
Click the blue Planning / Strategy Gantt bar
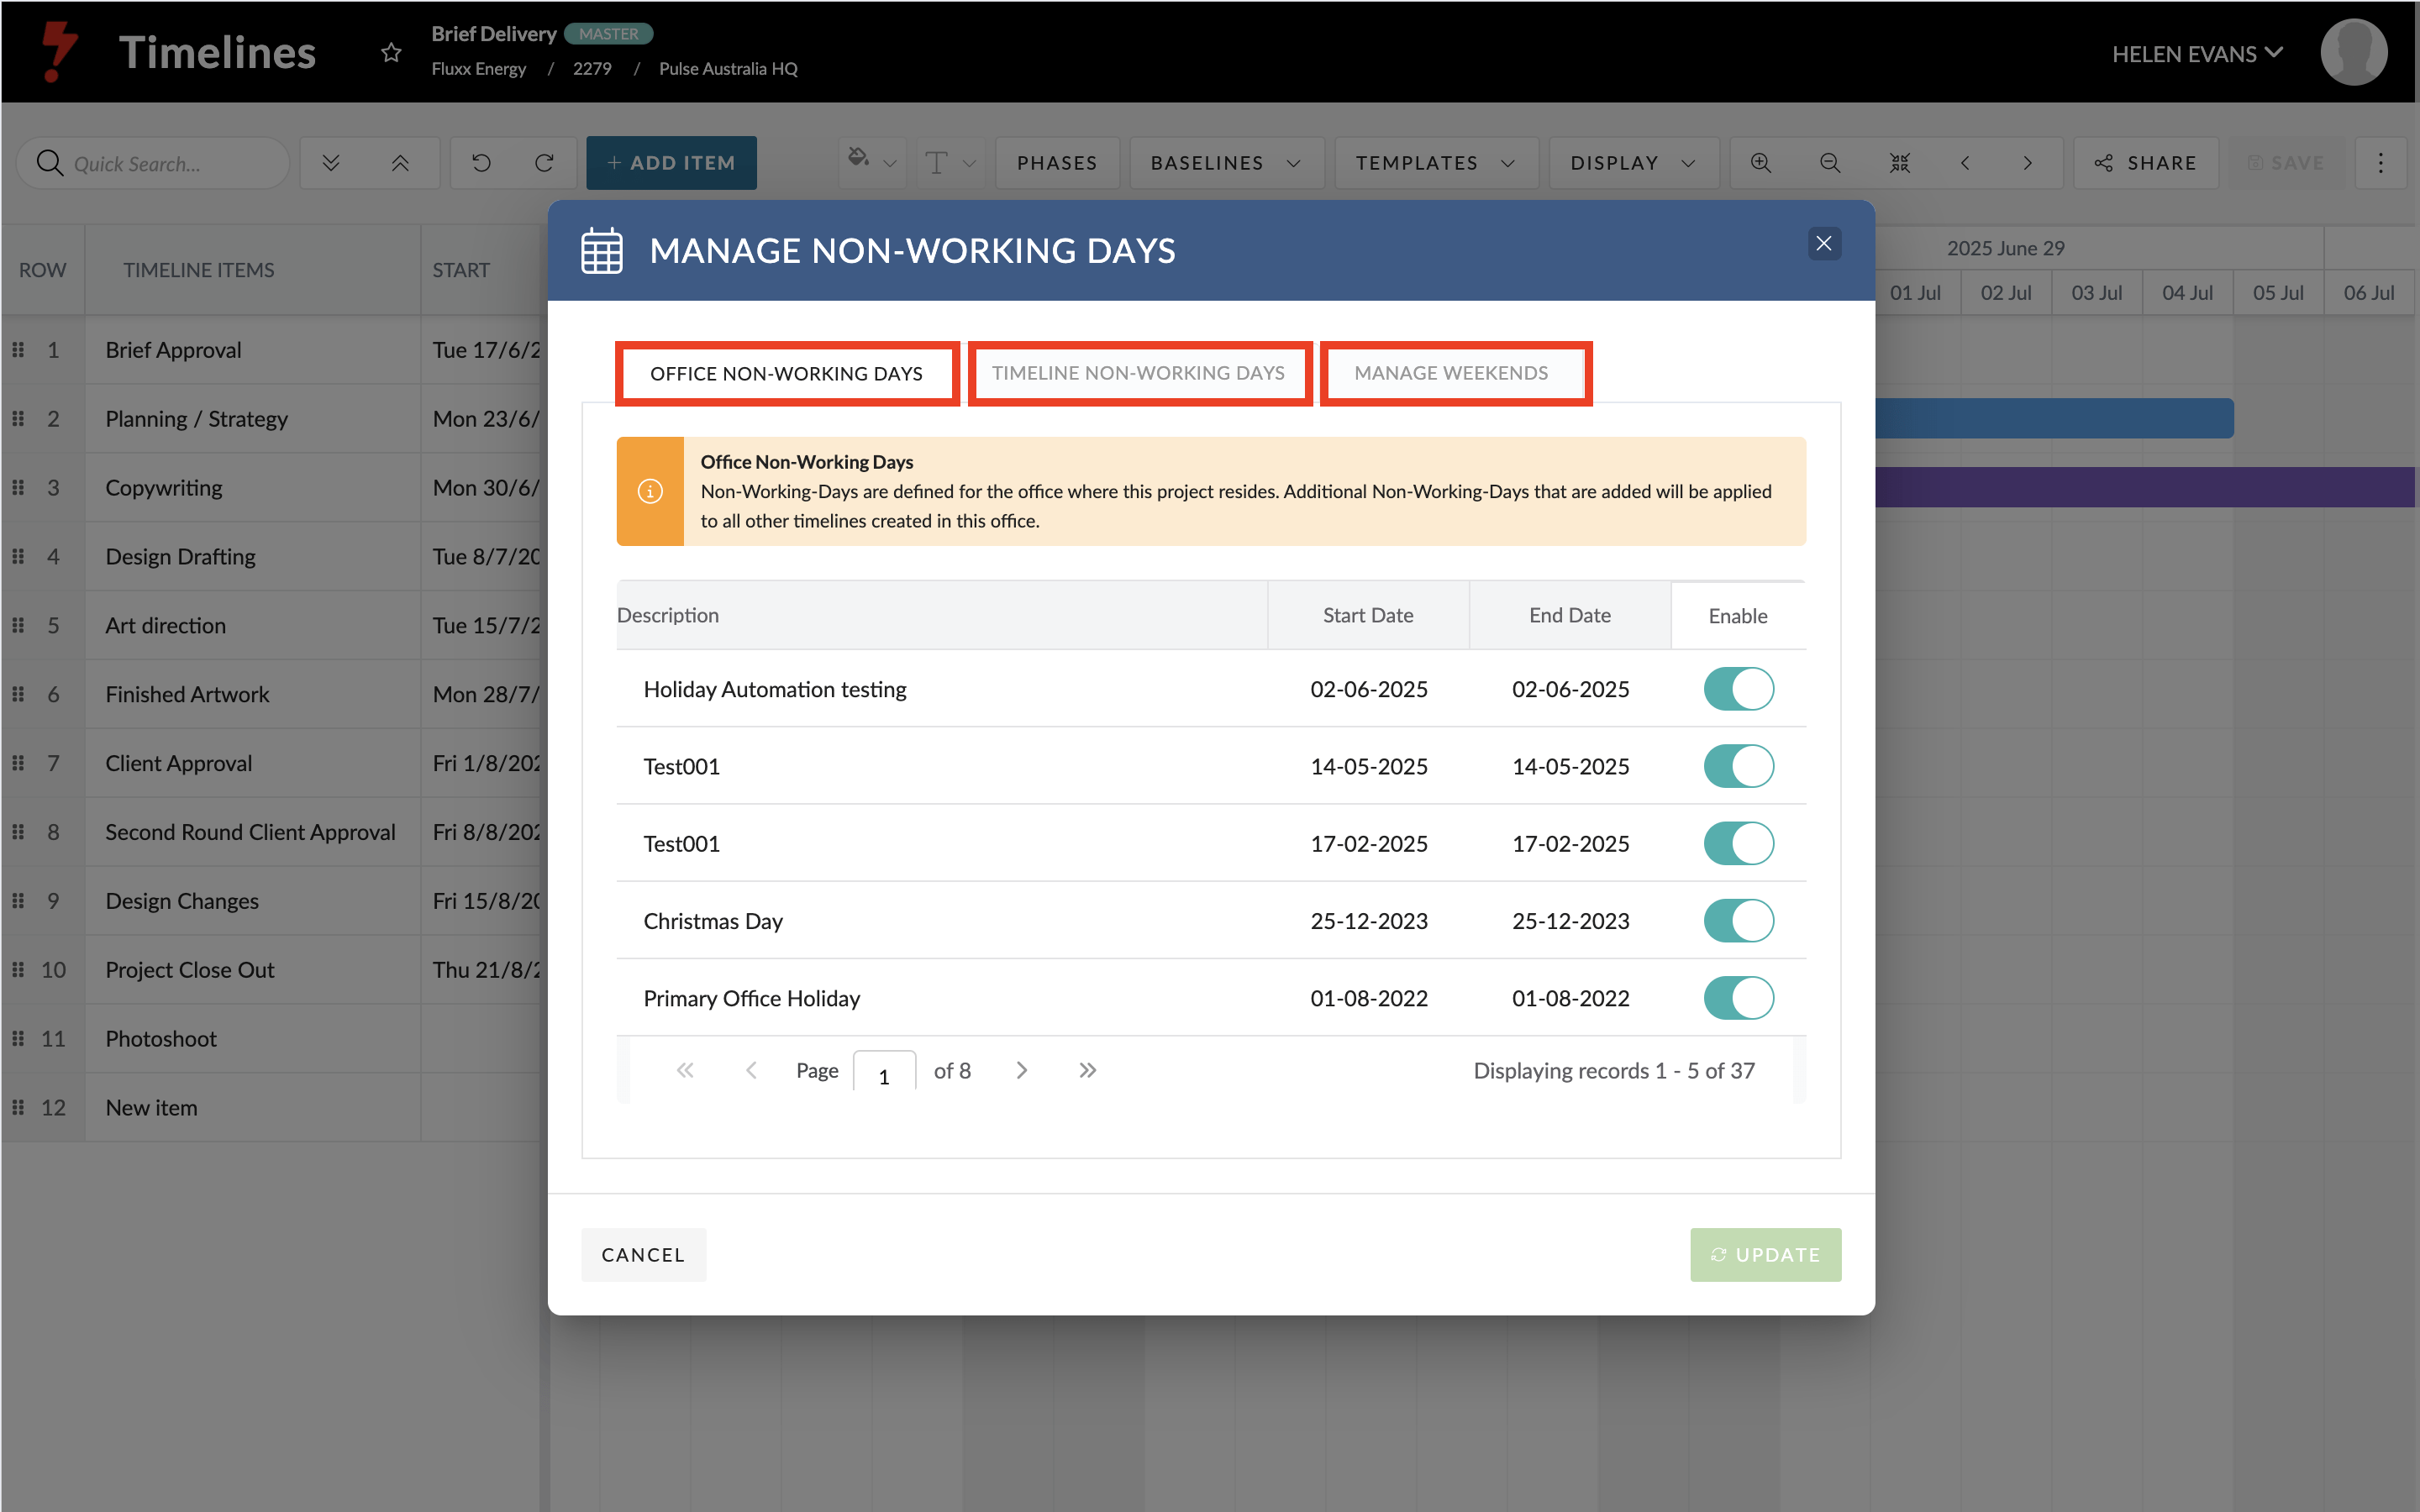tap(2054, 418)
